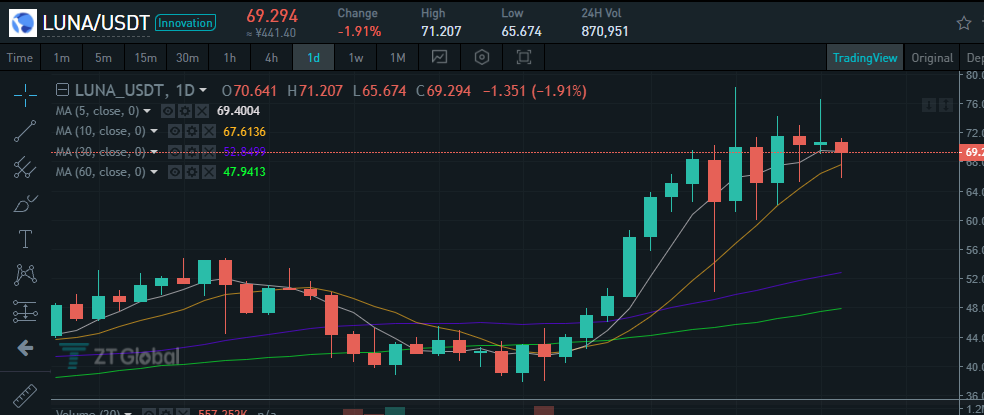
Task: Select the ruler measure tool
Action: [x=25, y=394]
